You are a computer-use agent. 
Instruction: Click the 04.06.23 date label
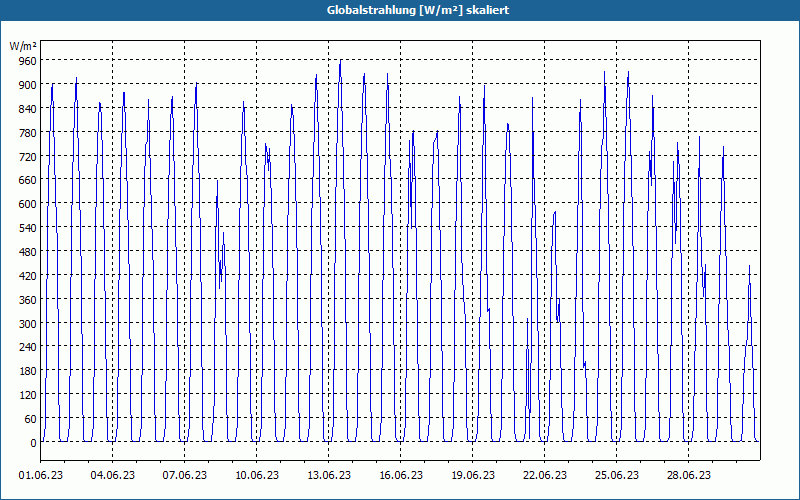coord(113,476)
